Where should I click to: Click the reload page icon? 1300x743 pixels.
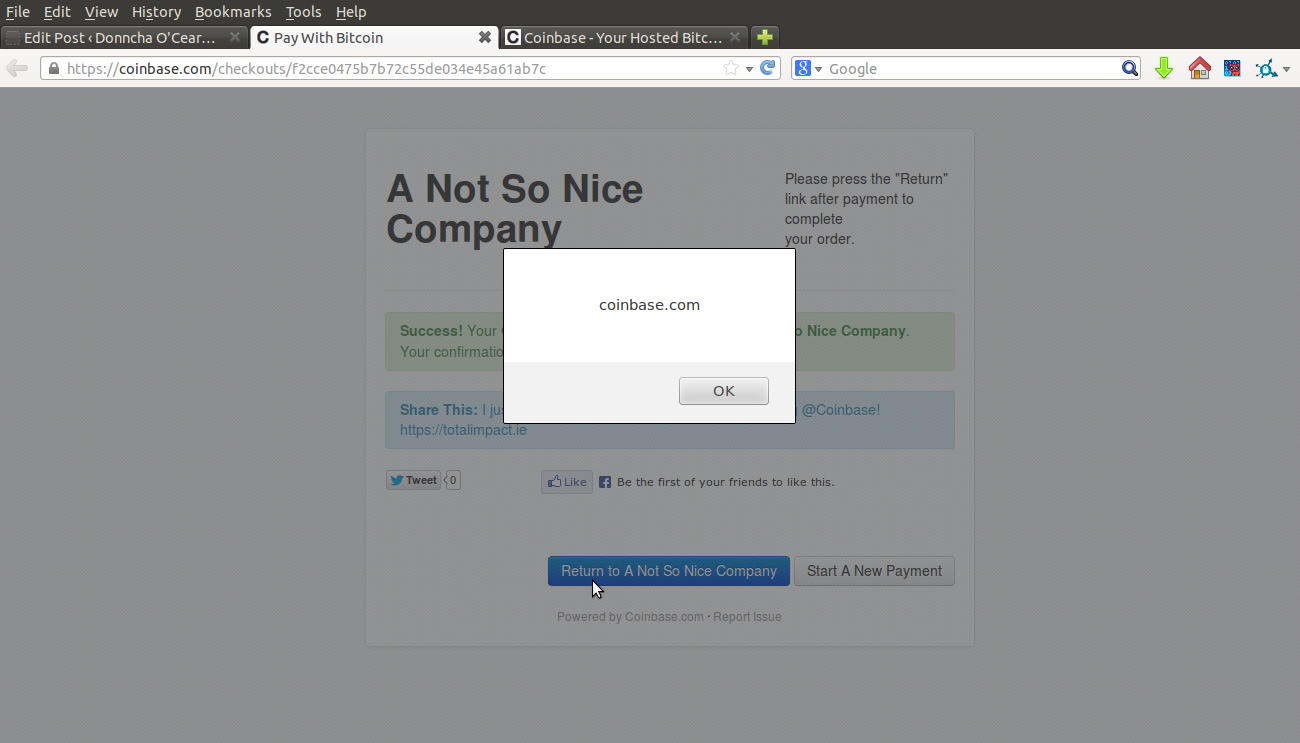click(766, 68)
